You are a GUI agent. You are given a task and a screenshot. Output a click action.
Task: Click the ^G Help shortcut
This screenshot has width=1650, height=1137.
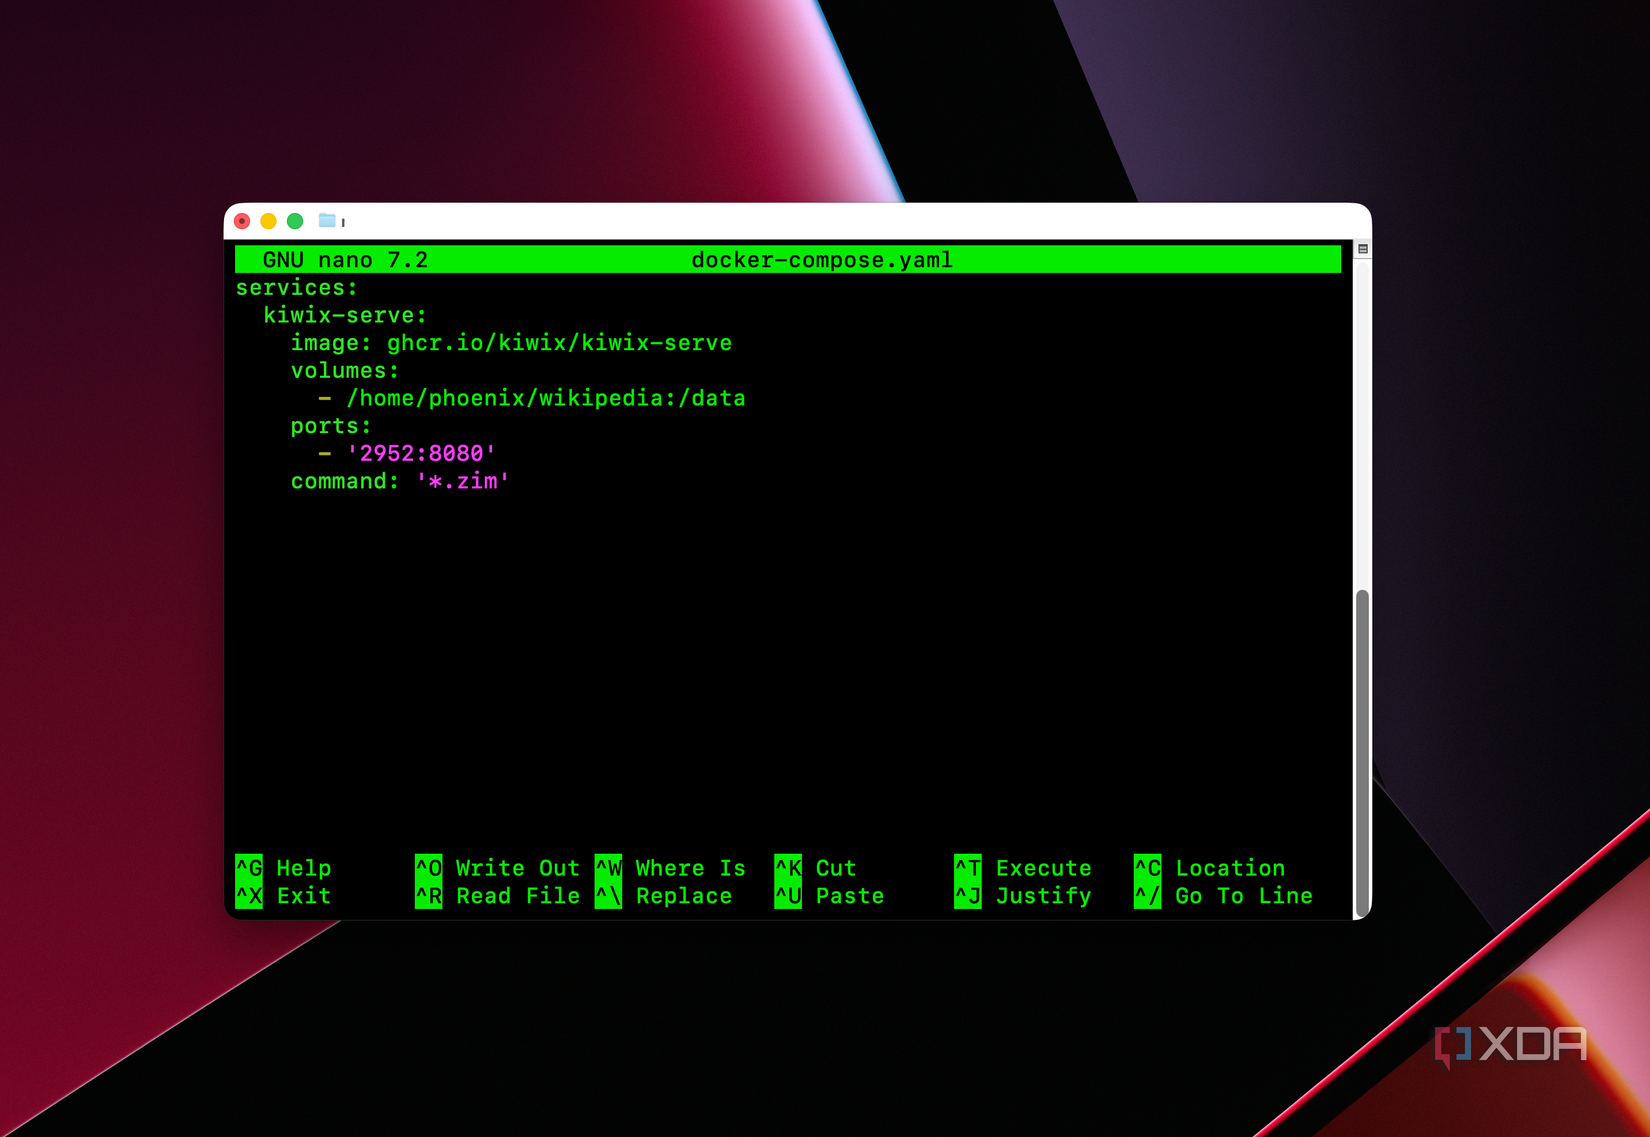click(284, 868)
